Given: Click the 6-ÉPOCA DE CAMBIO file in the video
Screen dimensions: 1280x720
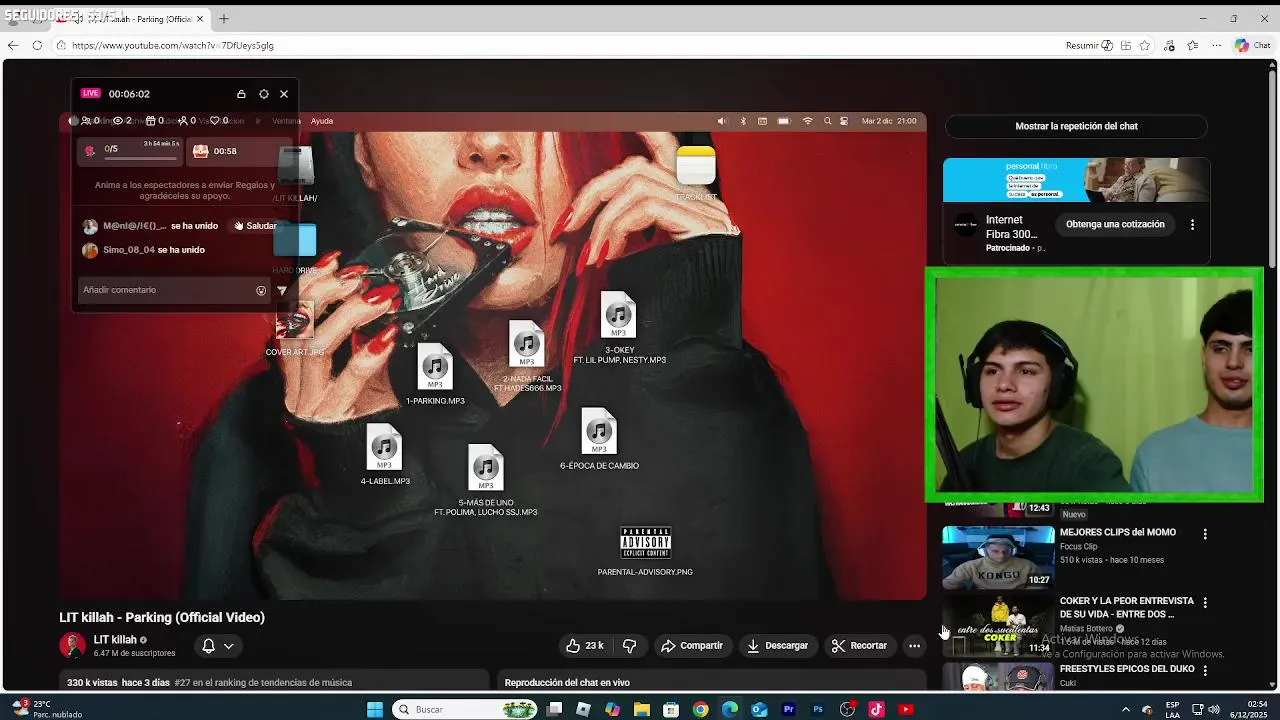Looking at the screenshot, I should (x=599, y=439).
